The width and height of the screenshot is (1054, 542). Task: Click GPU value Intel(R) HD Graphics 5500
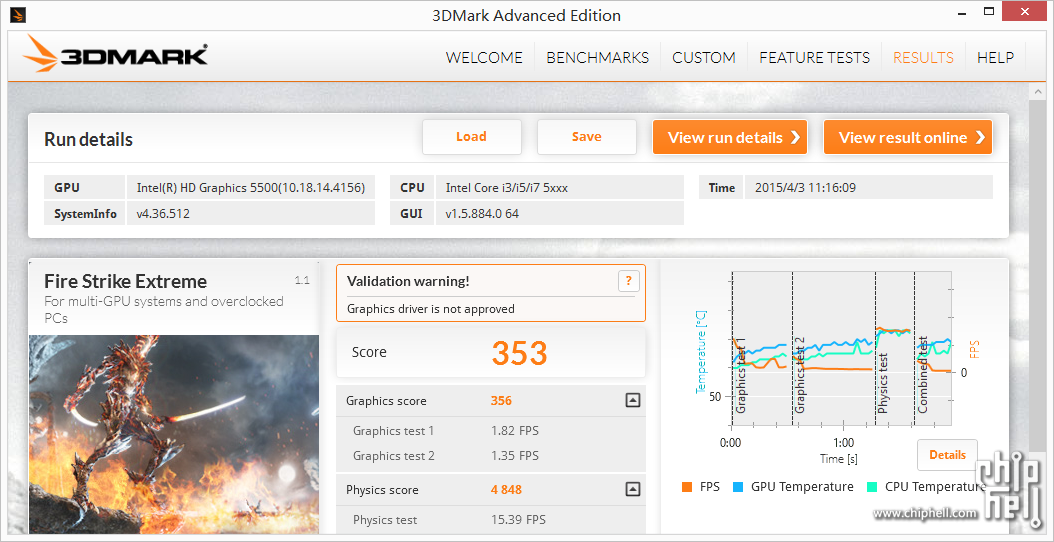coord(251,188)
